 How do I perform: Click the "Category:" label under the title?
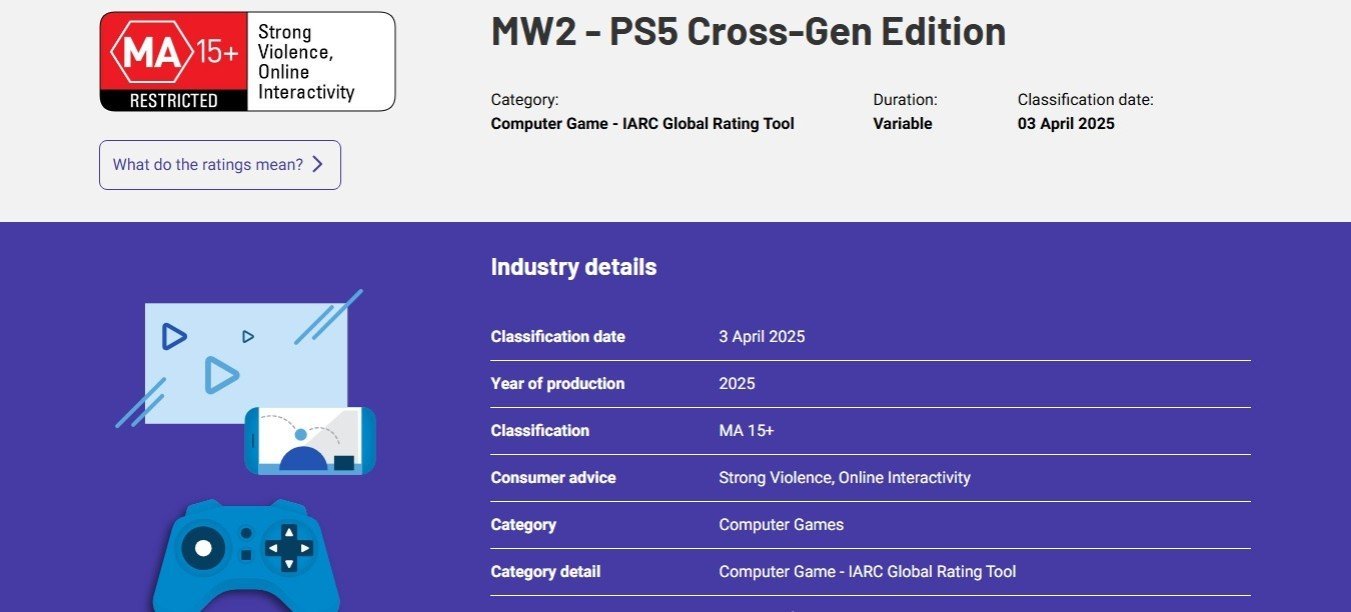525,100
